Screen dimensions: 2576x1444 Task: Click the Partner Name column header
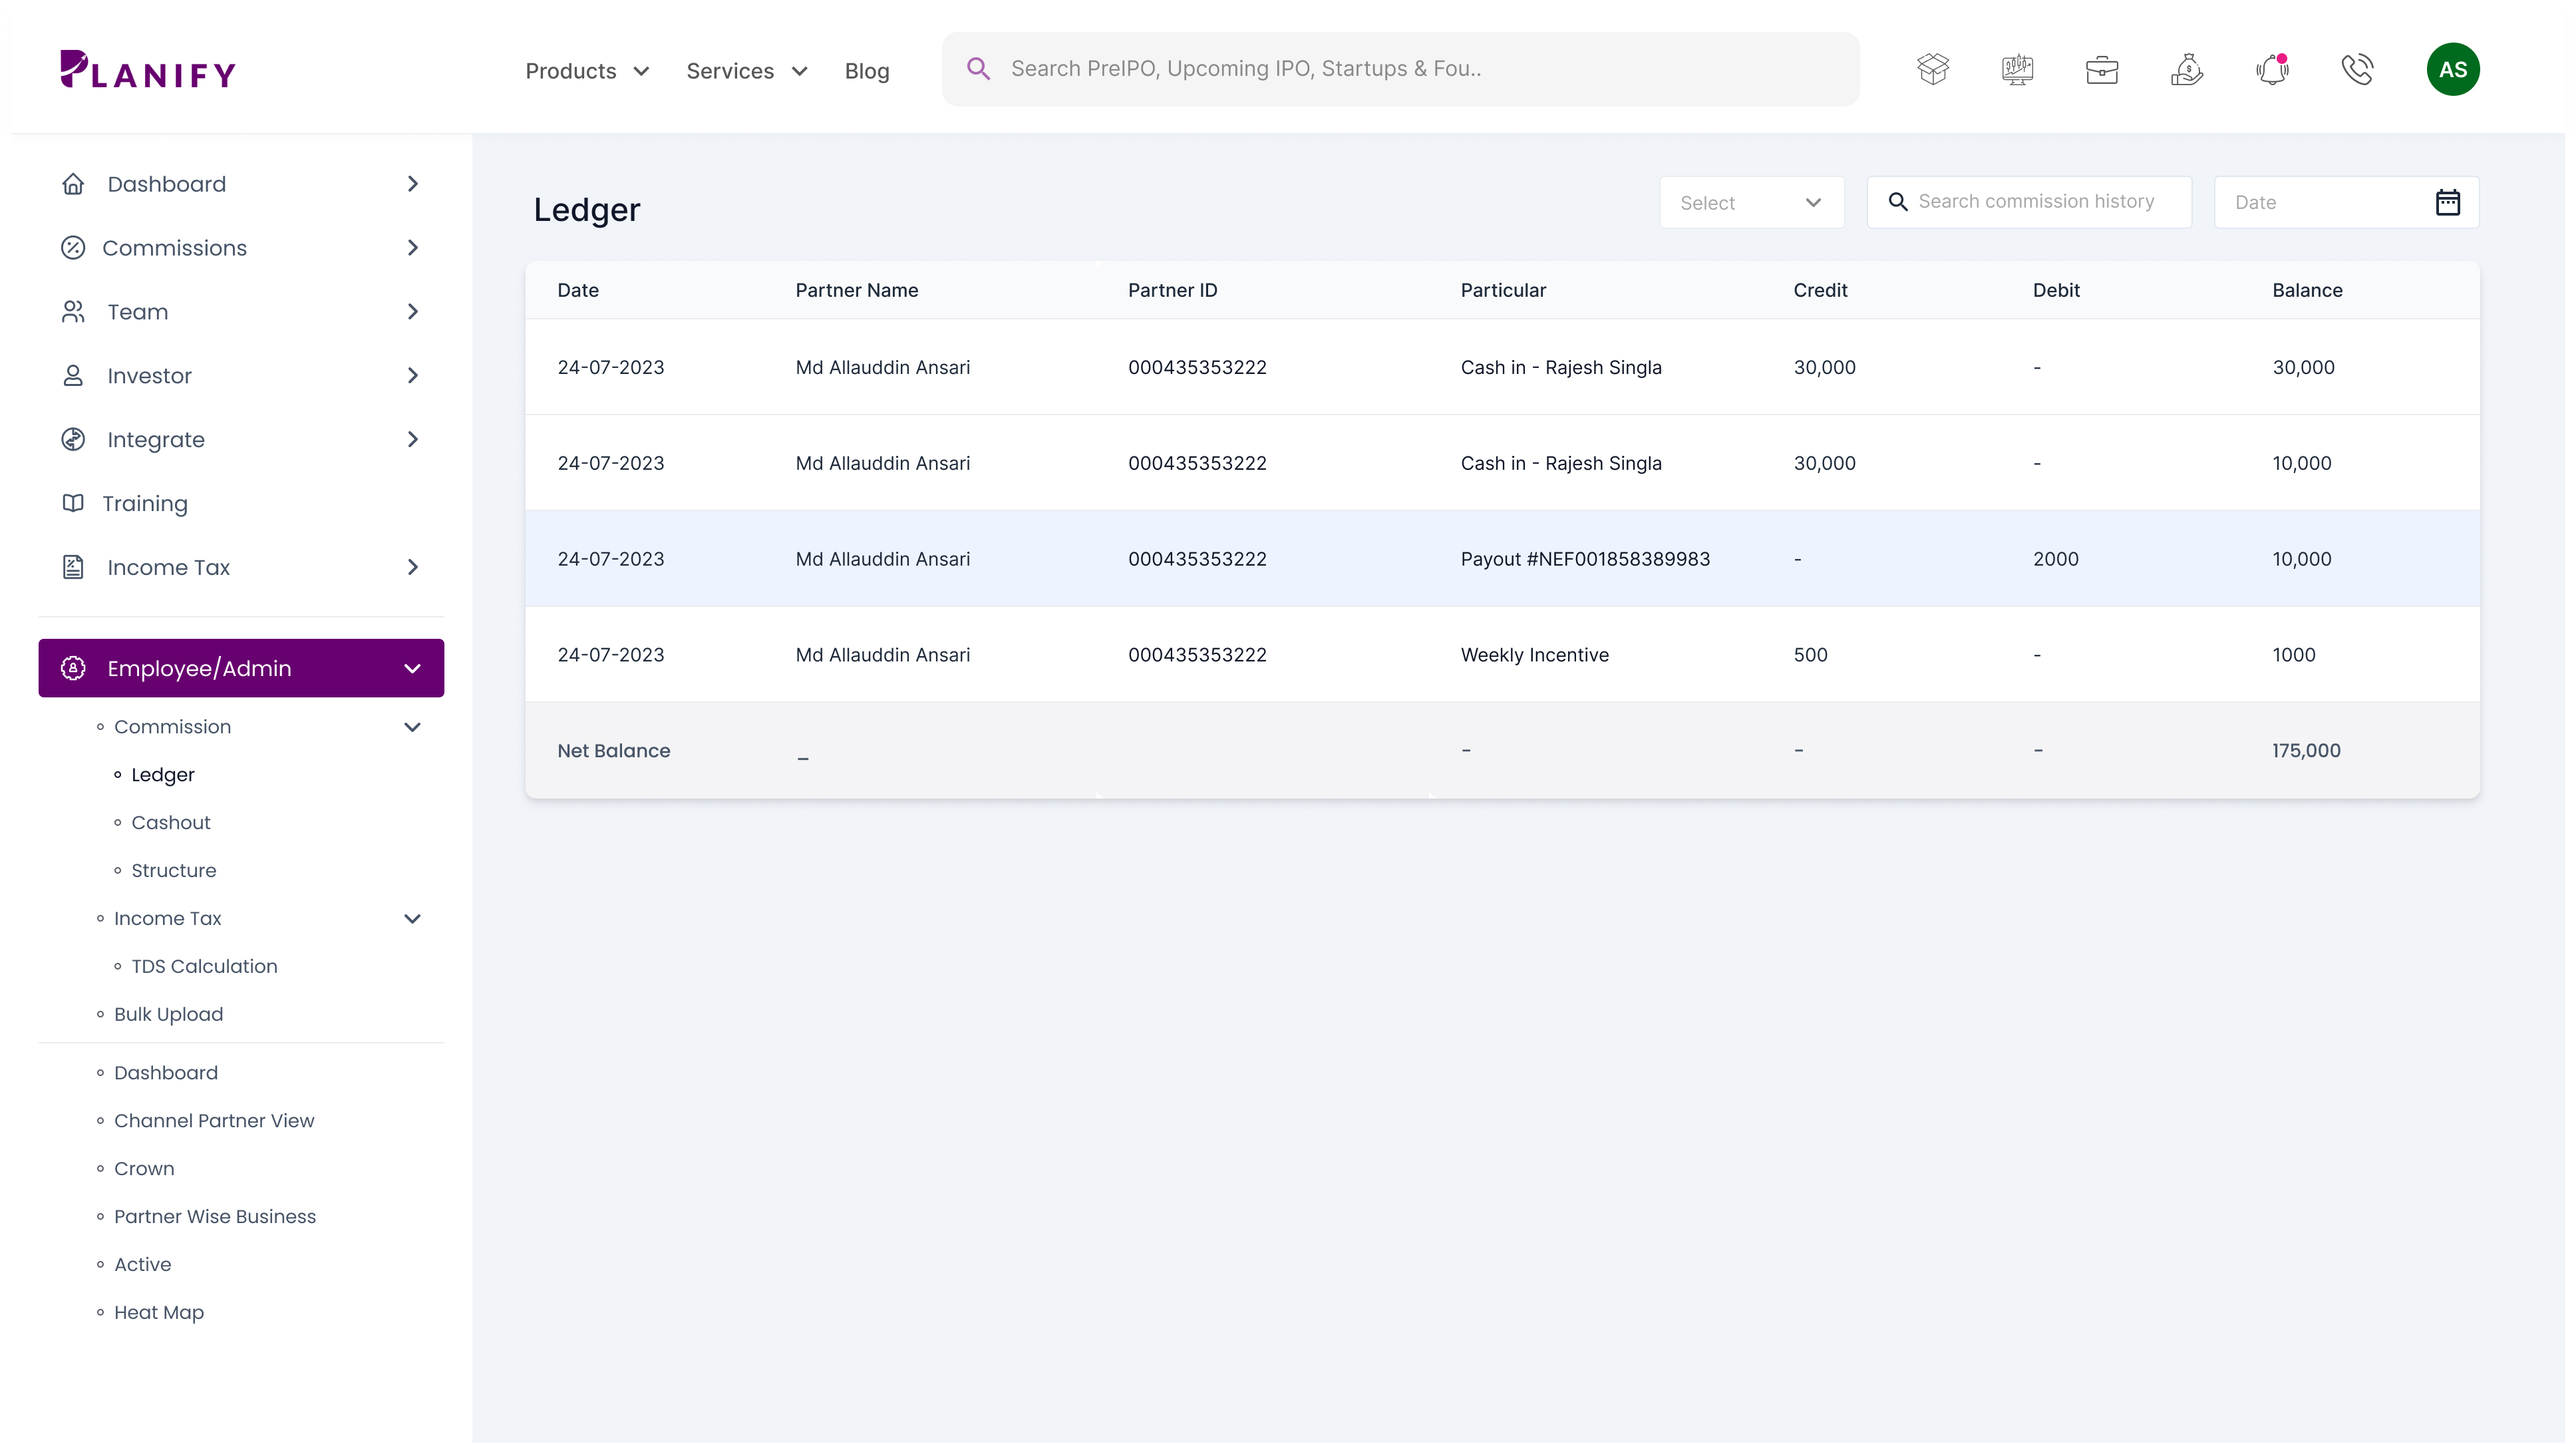(x=857, y=290)
